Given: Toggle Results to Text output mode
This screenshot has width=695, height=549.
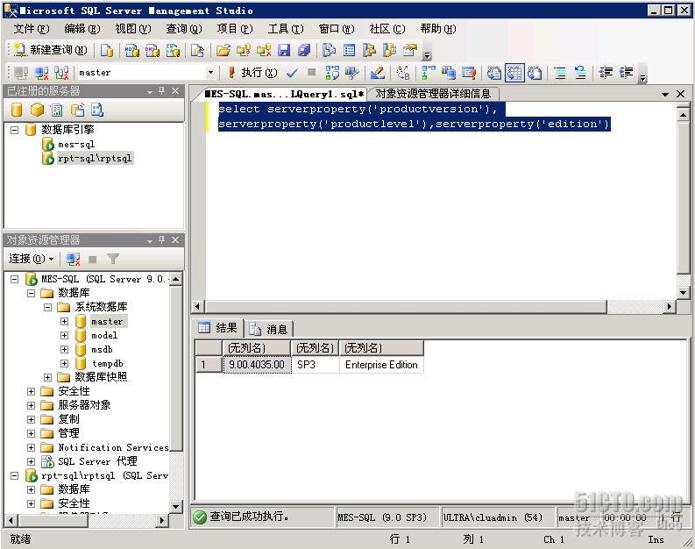Looking at the screenshot, I should 494,73.
